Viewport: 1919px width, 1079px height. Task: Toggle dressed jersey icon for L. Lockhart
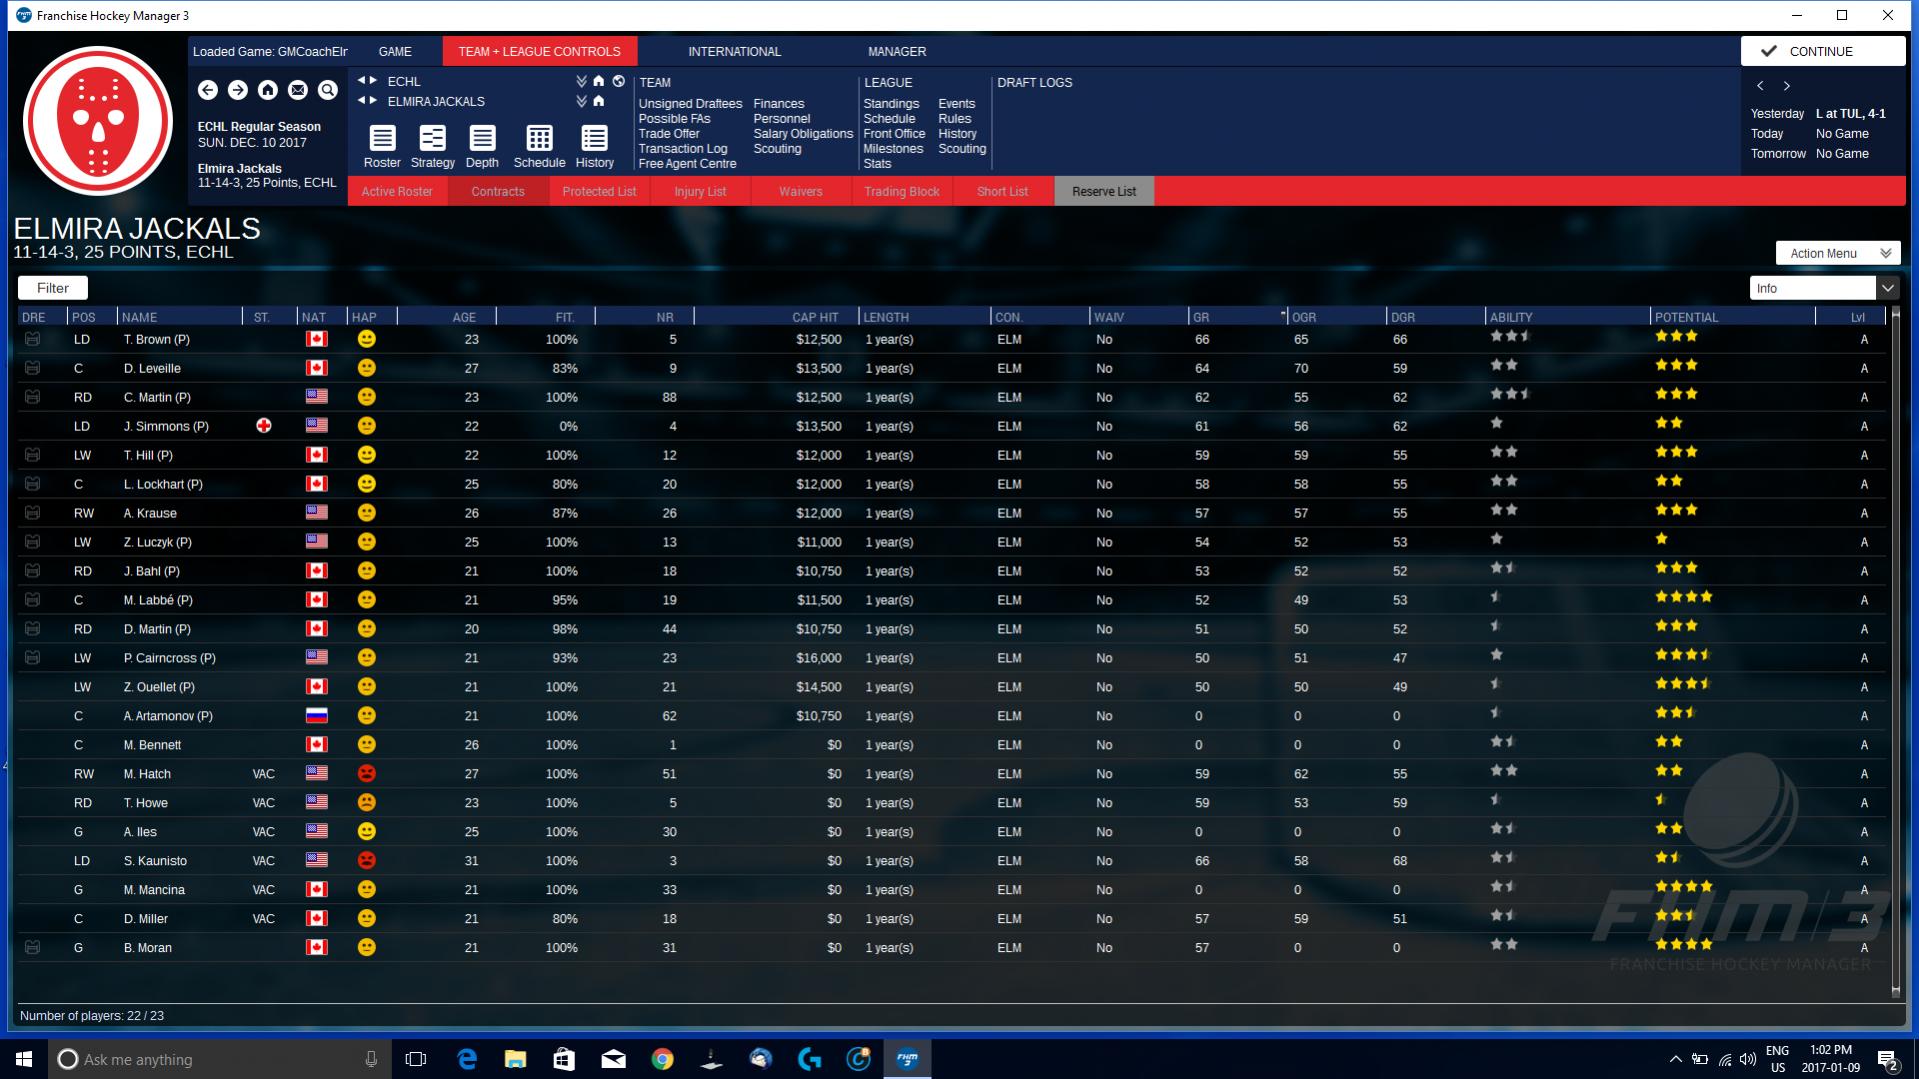coord(33,484)
